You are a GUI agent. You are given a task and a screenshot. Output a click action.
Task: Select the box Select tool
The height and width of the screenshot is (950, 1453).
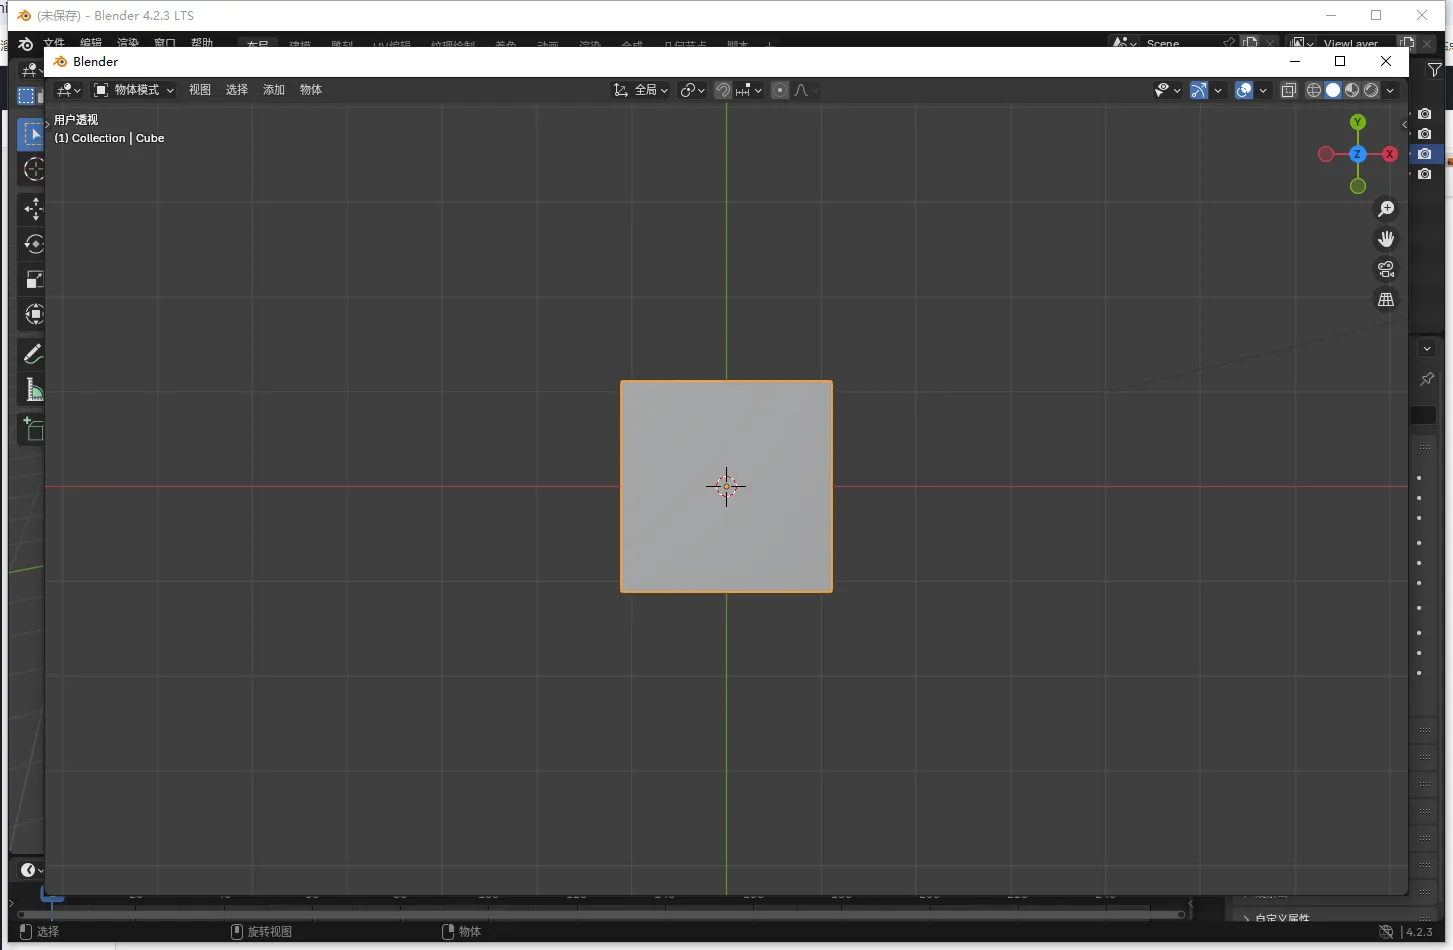[32, 134]
